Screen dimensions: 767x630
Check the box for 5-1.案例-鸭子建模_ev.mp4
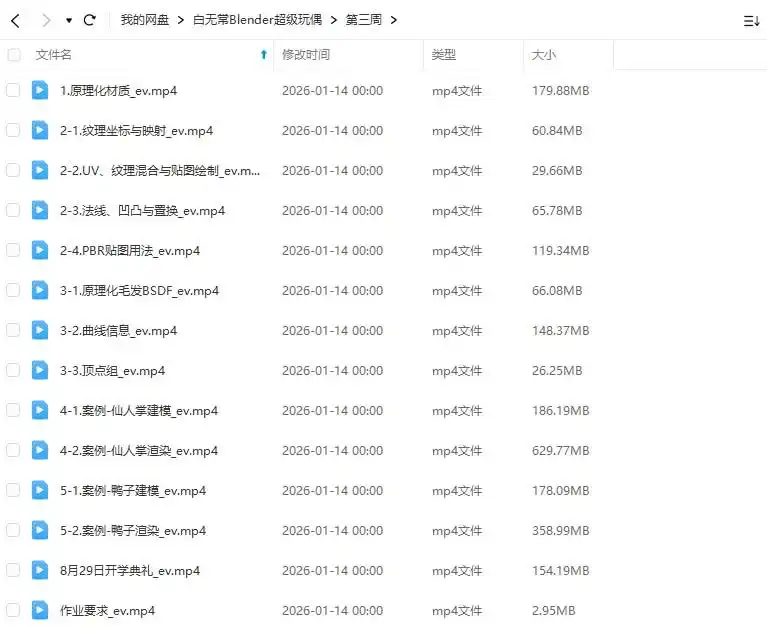point(13,491)
